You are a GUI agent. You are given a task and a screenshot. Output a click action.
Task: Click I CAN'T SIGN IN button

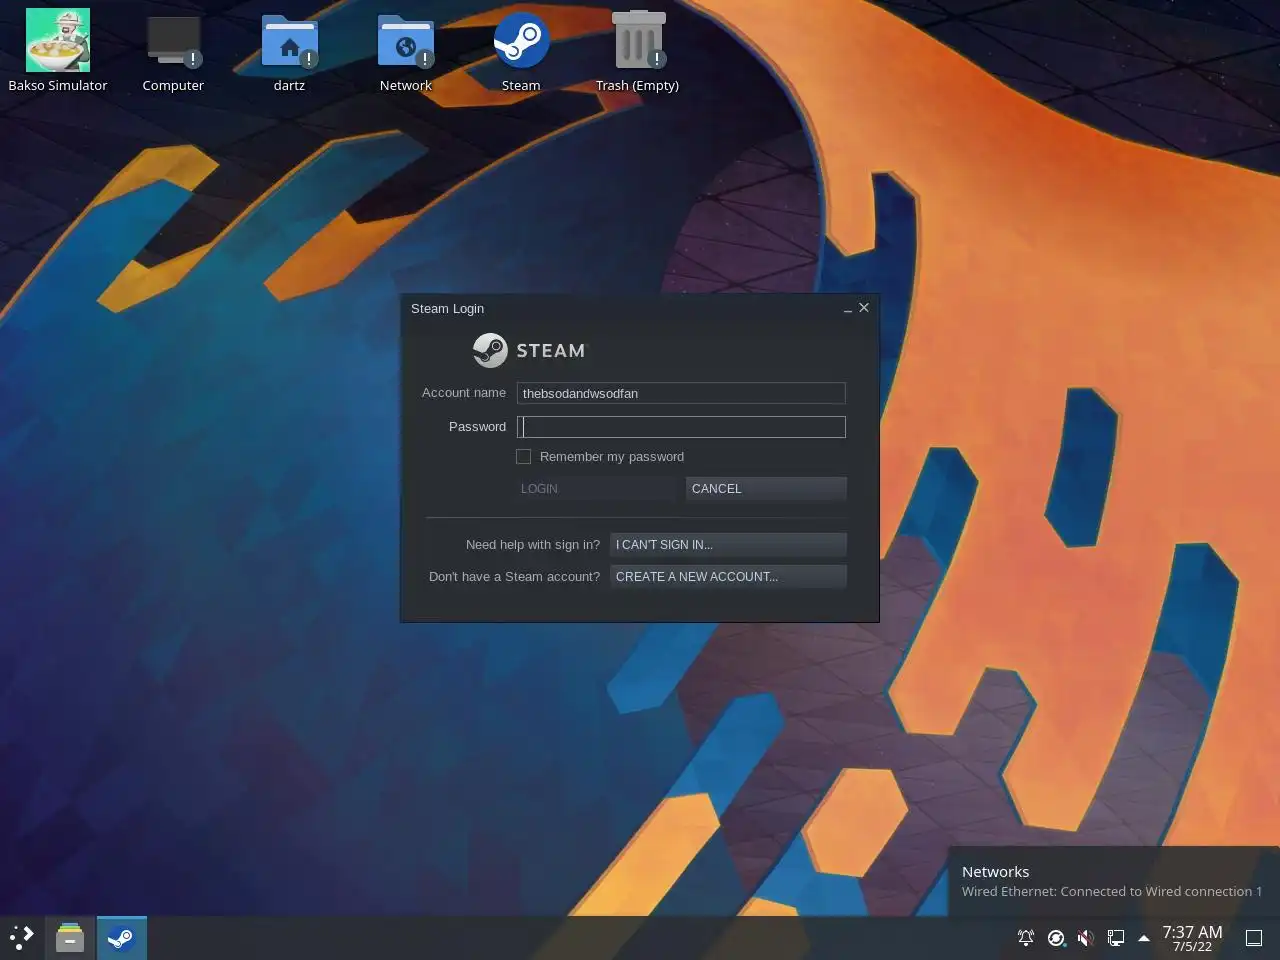point(728,544)
